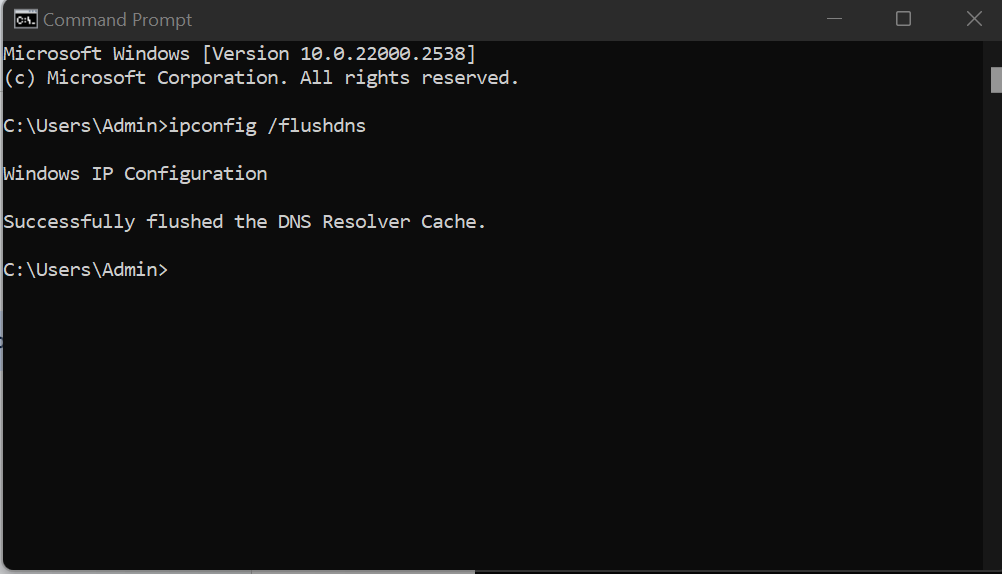
Task: Click the version number 10.0.22000.2538
Action: [x=388, y=54]
